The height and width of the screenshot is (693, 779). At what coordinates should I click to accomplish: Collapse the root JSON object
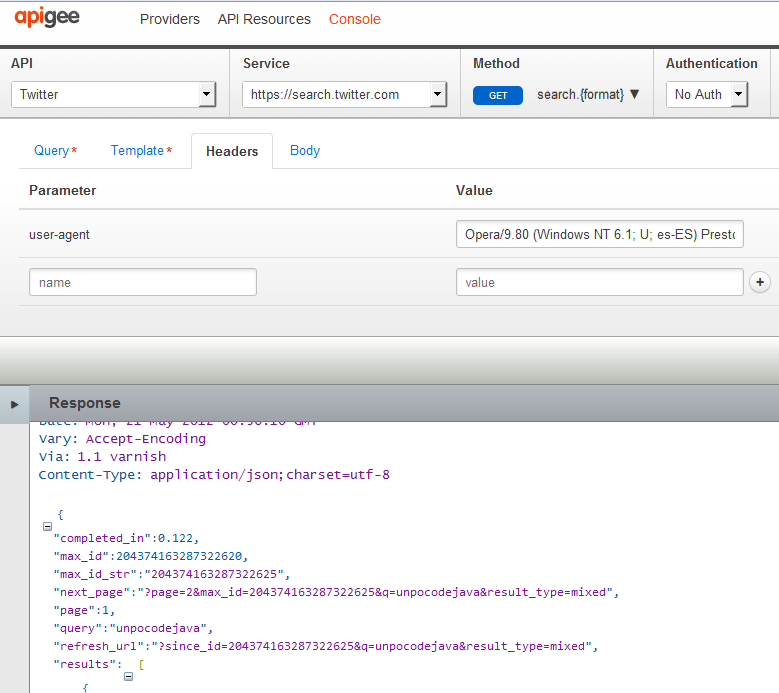[47, 526]
